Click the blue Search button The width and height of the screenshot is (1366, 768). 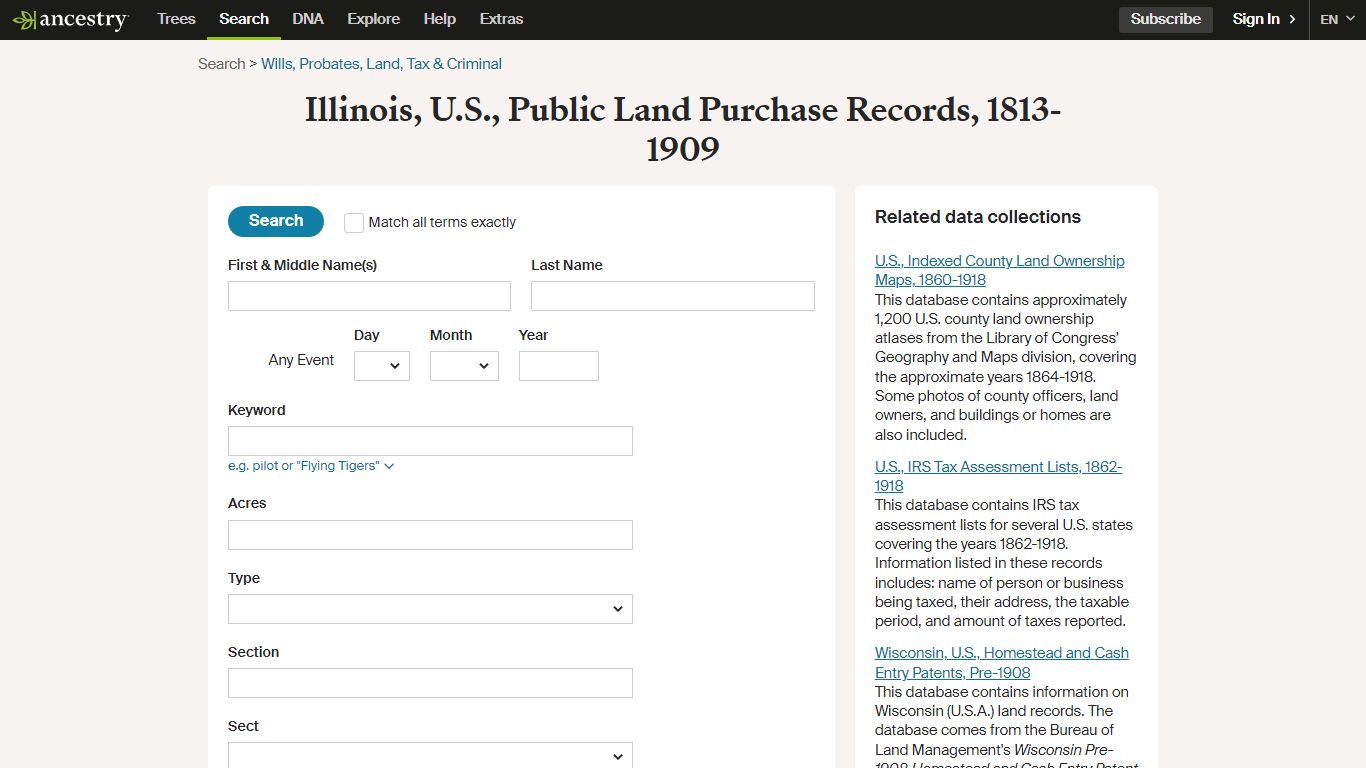(x=276, y=221)
